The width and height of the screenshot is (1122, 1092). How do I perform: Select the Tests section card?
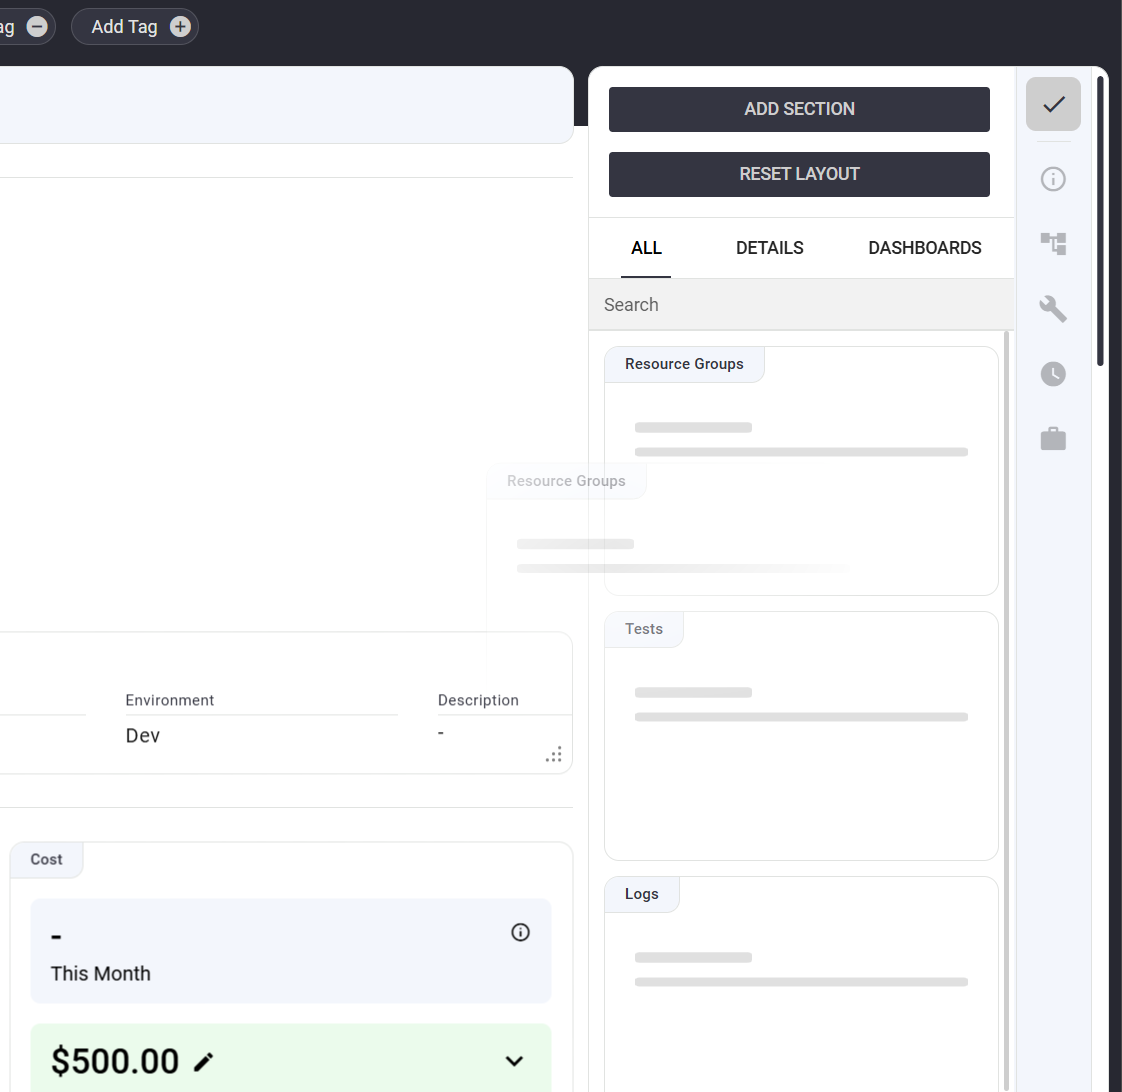coord(801,735)
